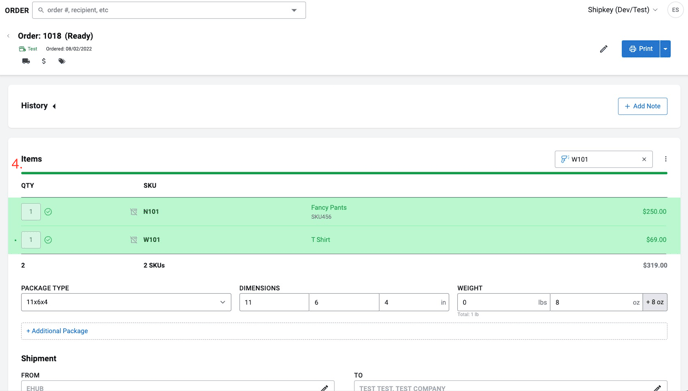
Task: Click the no-image icon next to N101
Action: point(134,212)
